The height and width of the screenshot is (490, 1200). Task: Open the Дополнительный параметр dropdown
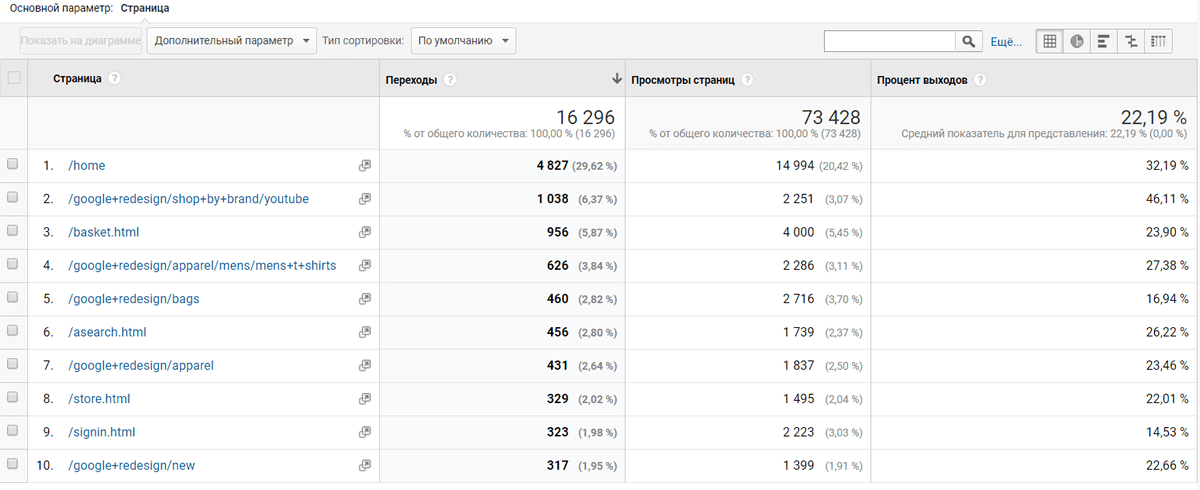pos(232,41)
